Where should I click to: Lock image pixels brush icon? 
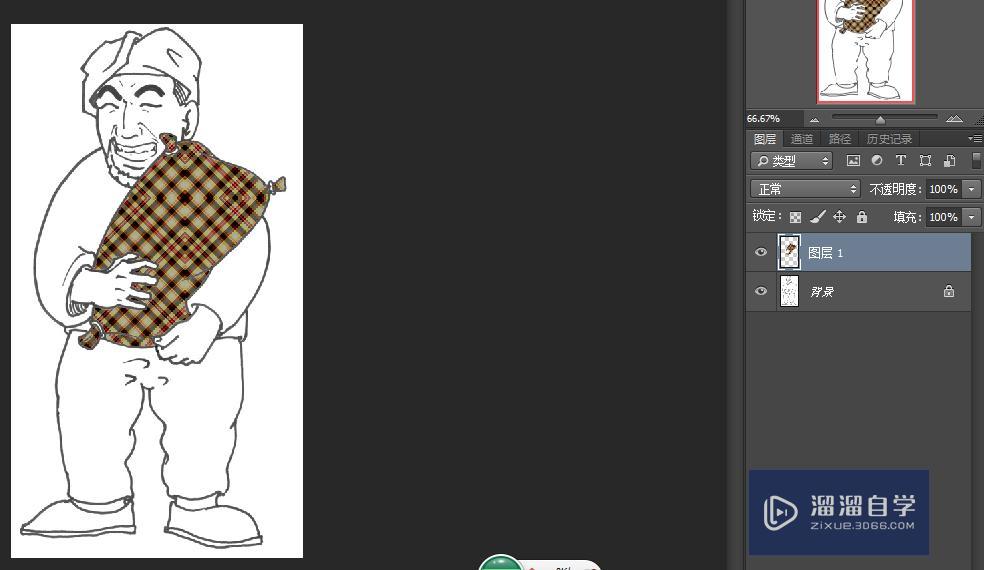pyautogui.click(x=817, y=217)
